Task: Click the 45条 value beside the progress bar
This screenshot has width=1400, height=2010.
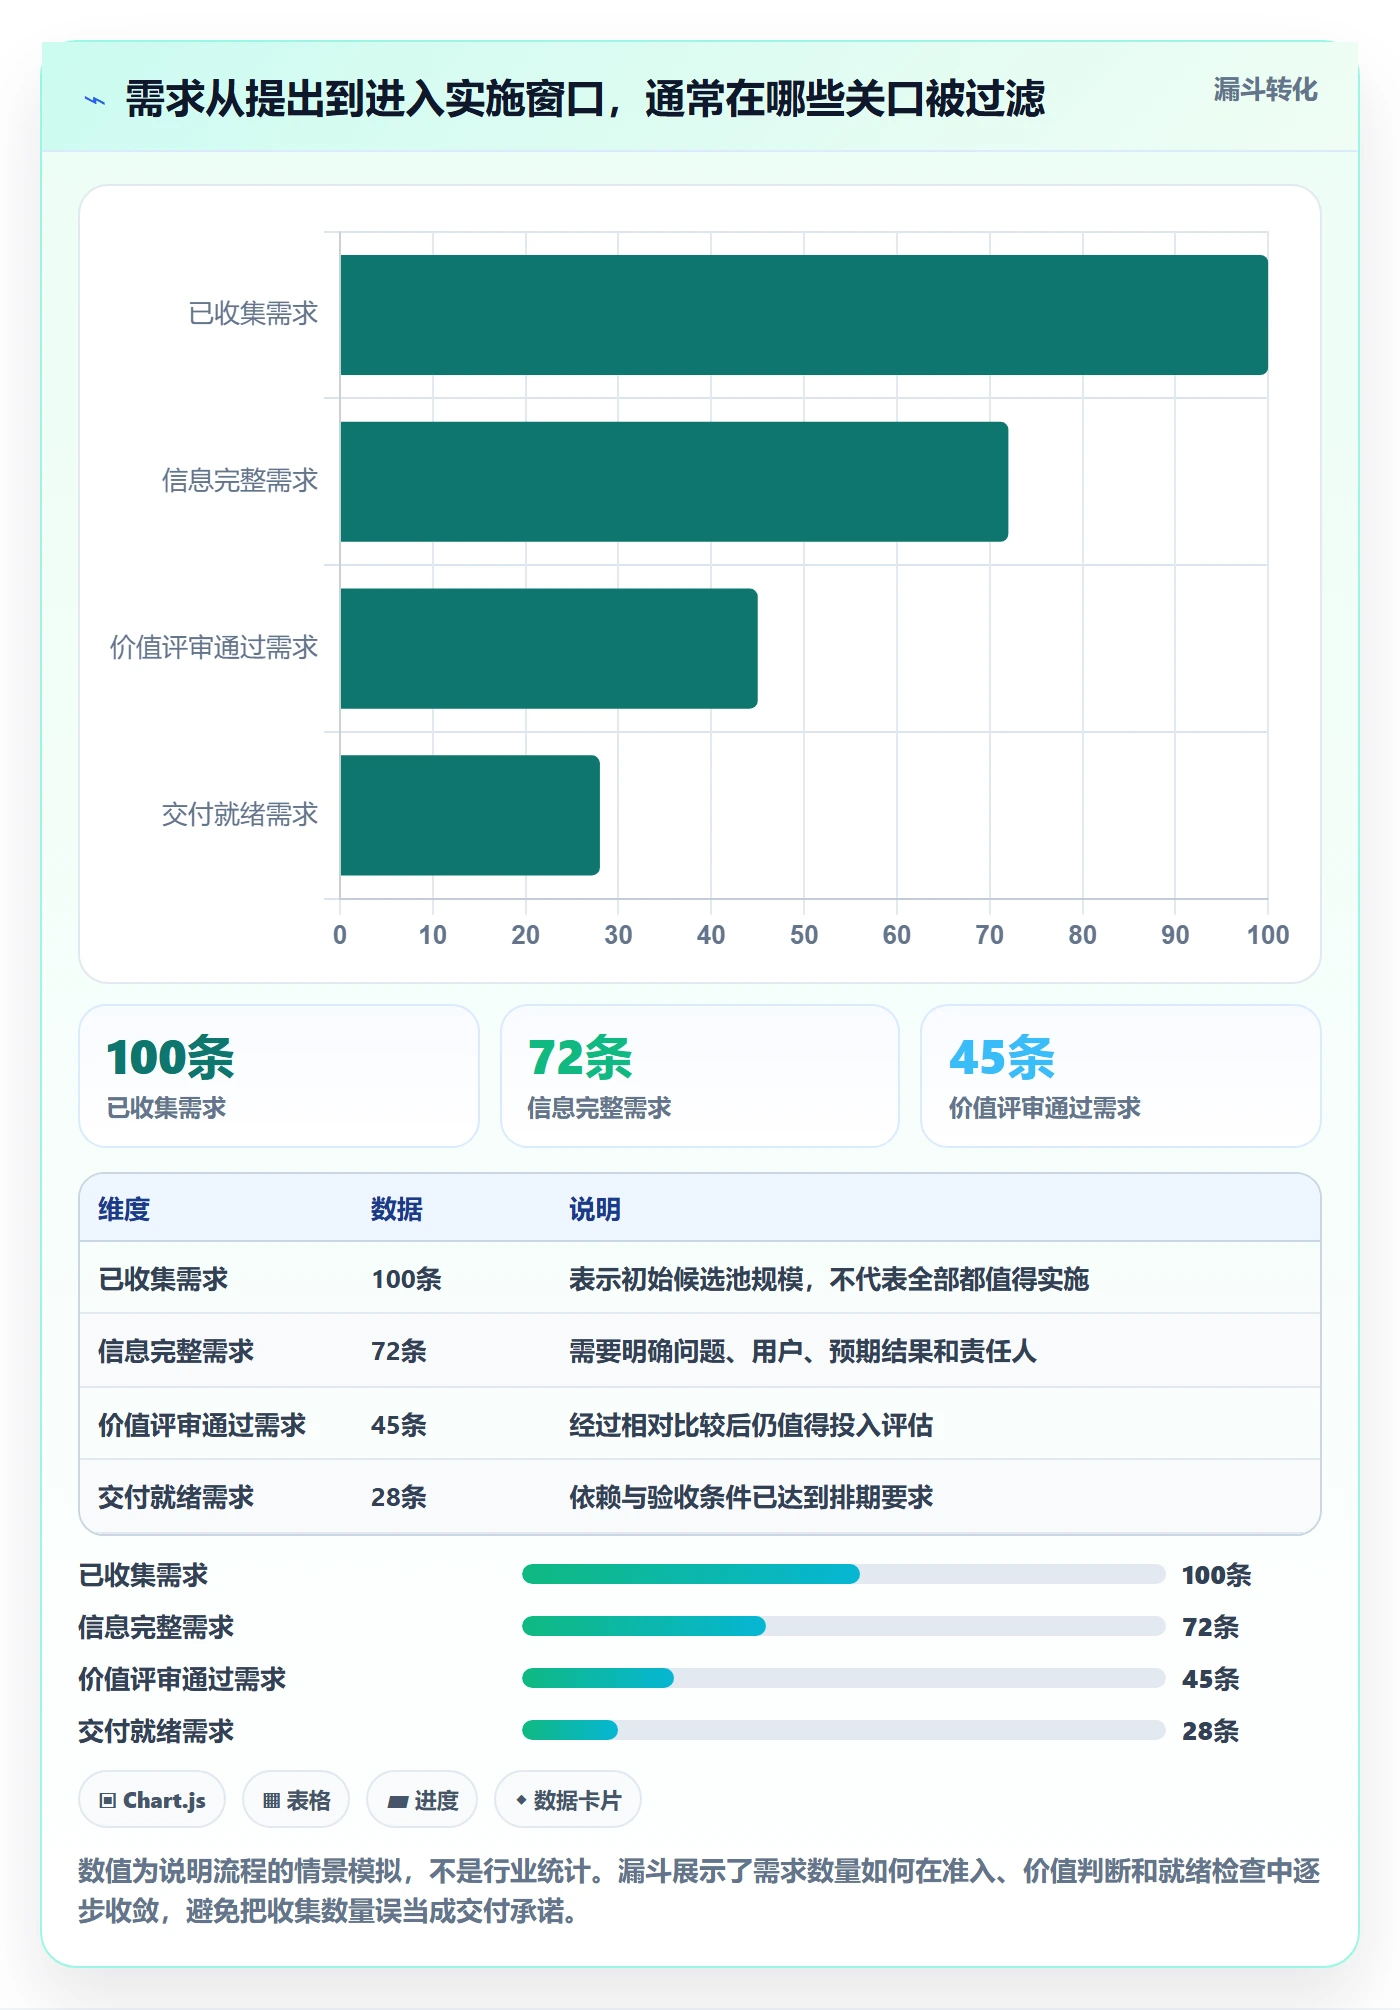Action: tap(1210, 1679)
